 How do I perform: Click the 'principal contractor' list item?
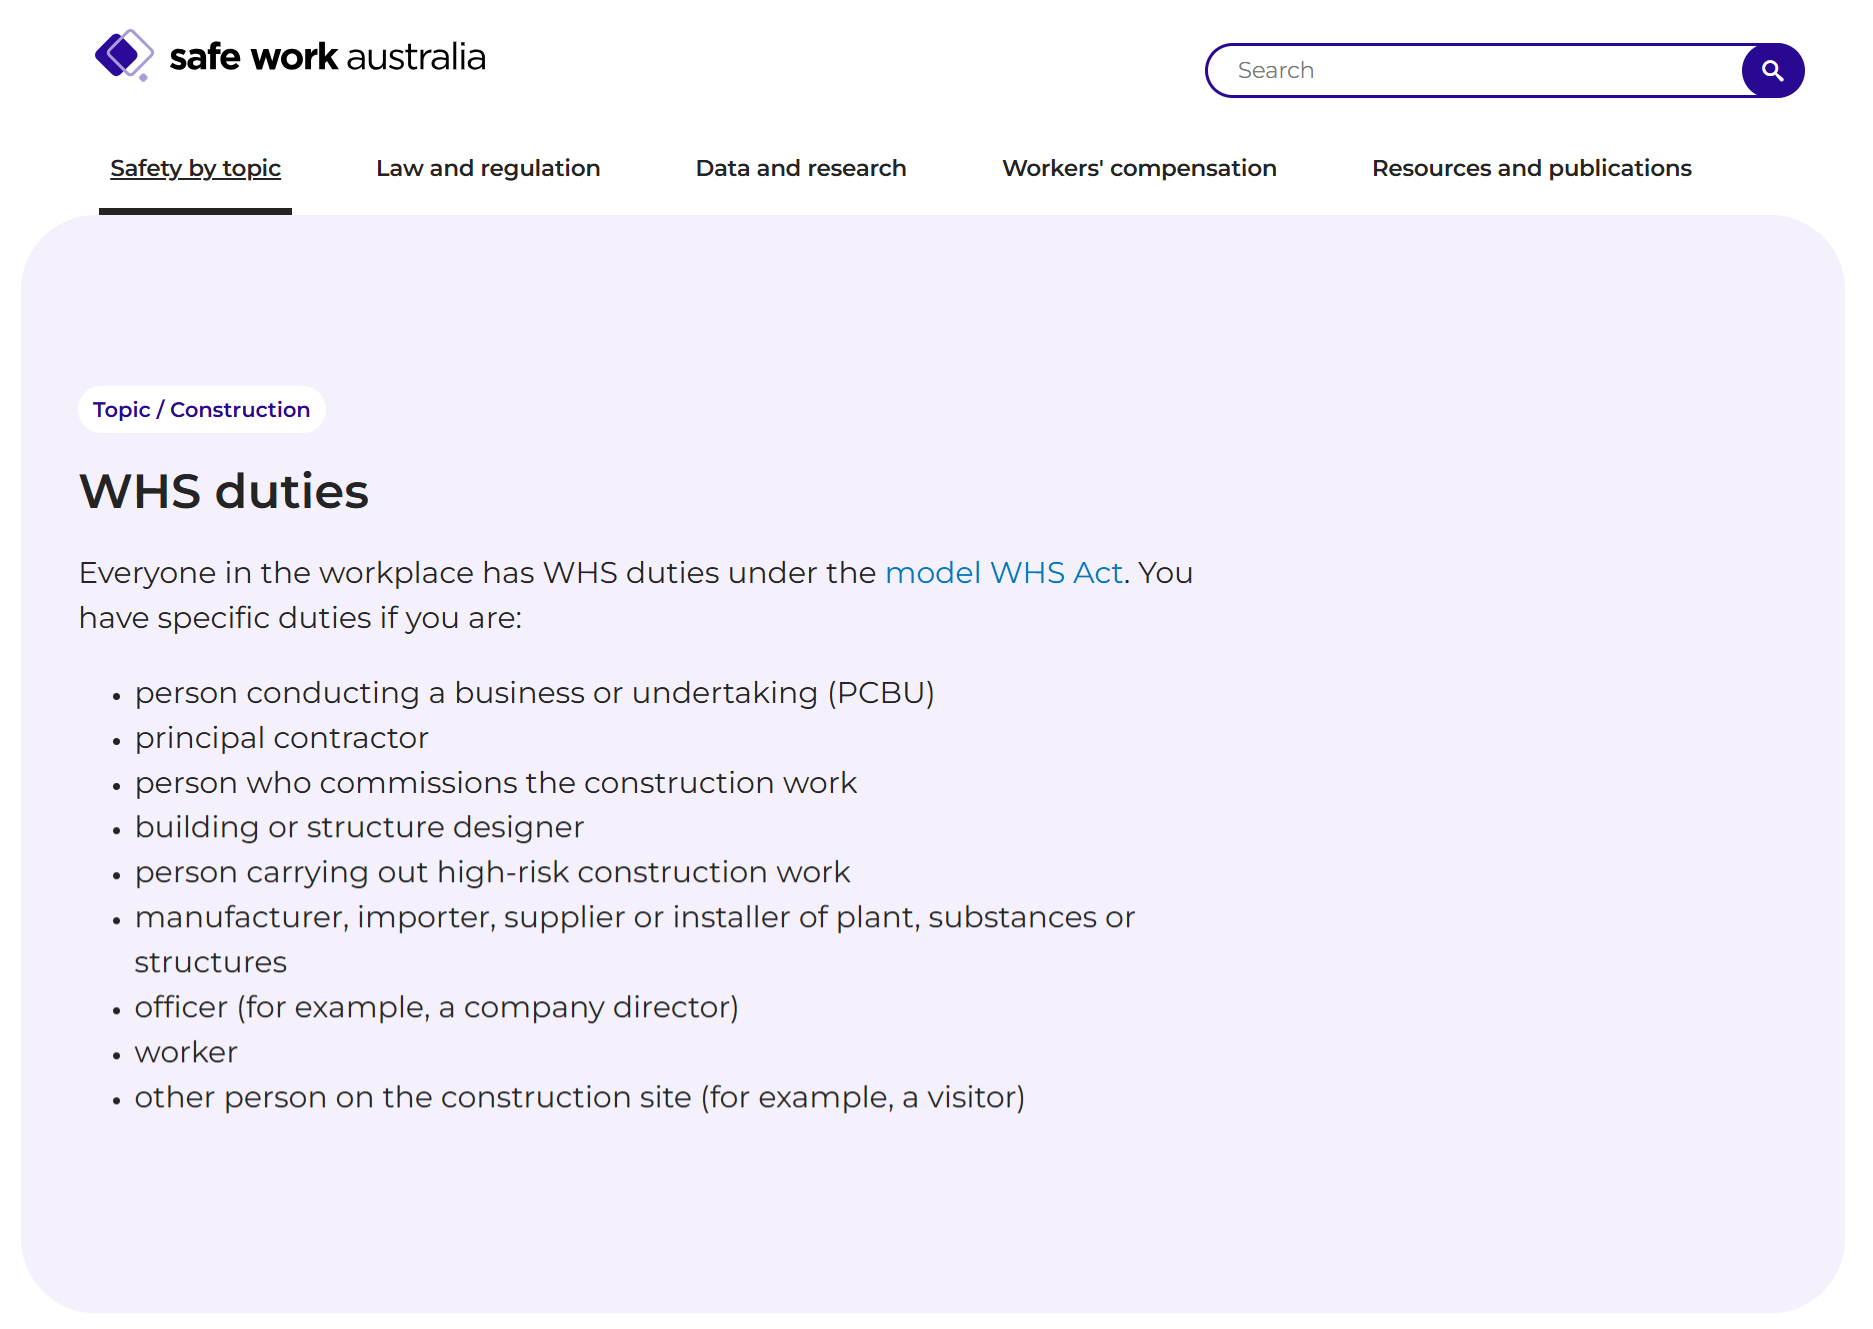281,738
